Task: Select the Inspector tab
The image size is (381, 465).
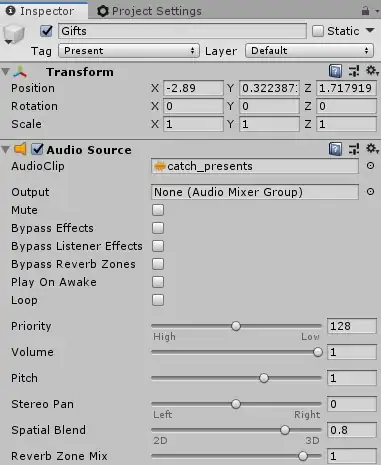Action: click(x=40, y=11)
